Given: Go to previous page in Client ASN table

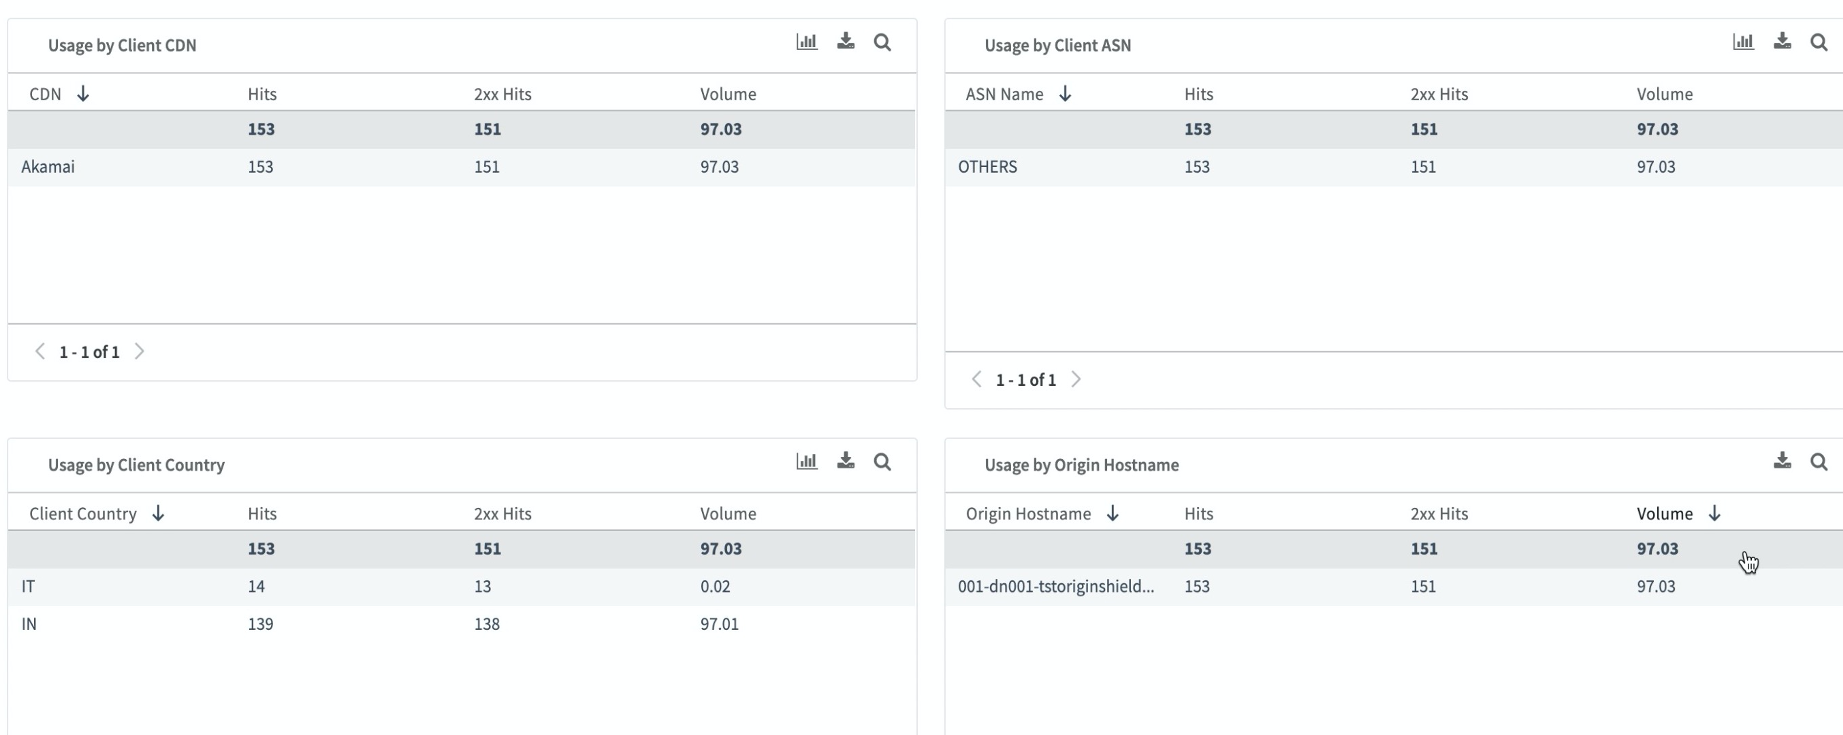Looking at the screenshot, I should [977, 380].
